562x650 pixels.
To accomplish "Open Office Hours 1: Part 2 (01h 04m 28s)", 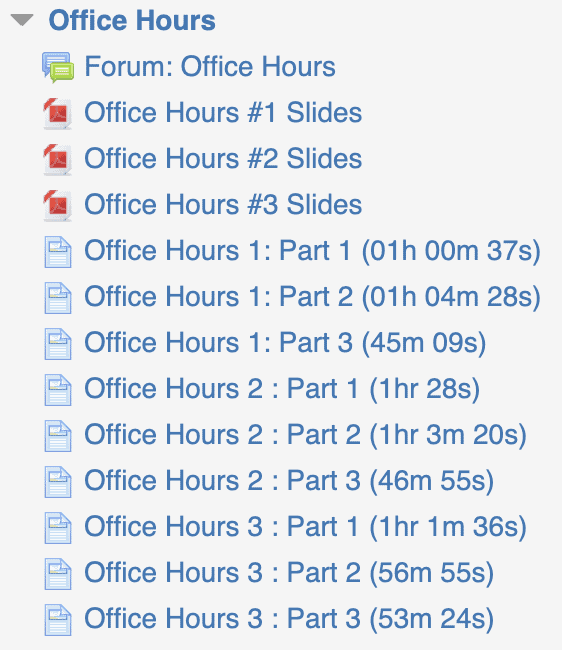I will (312, 297).
